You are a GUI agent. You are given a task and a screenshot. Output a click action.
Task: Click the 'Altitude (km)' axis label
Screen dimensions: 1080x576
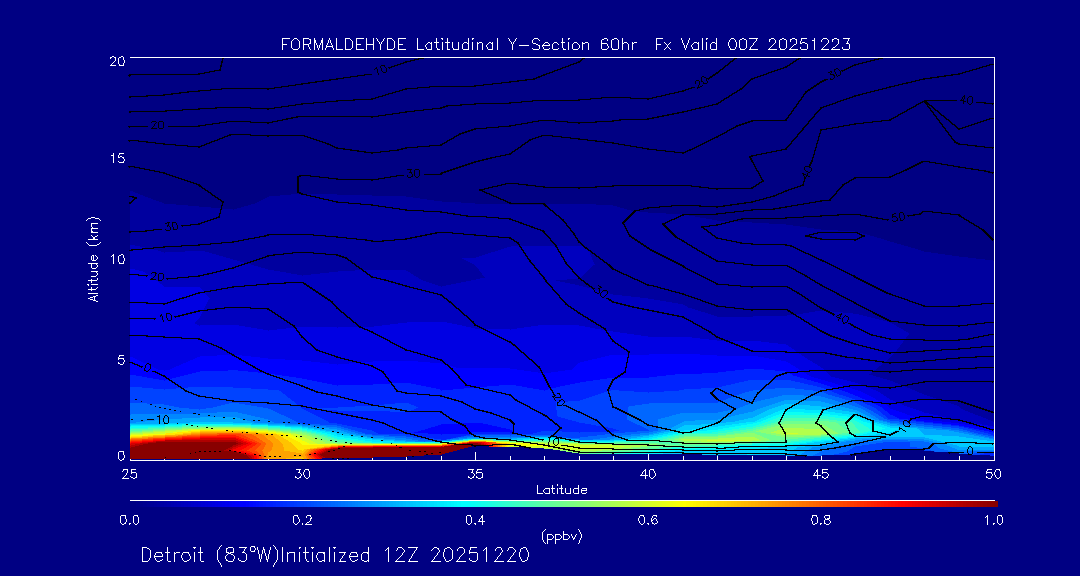(94, 259)
